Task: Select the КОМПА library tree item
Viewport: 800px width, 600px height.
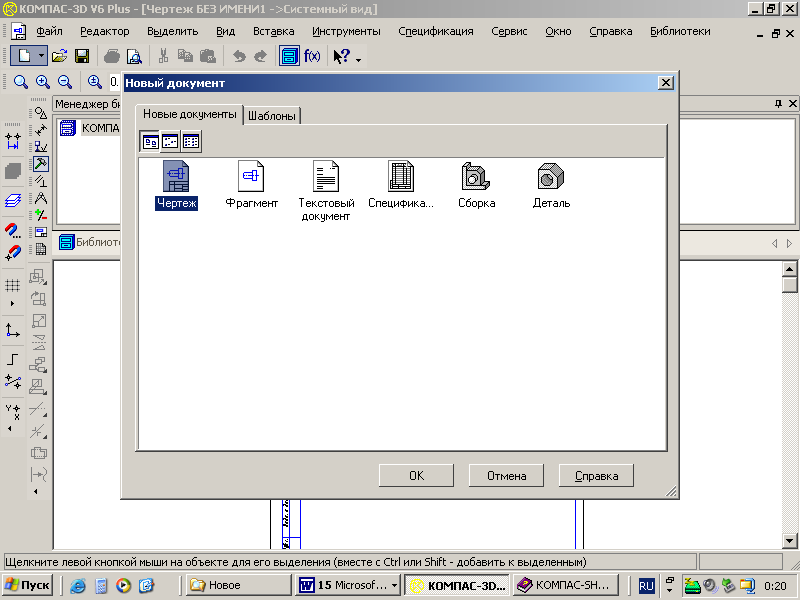Action: click(x=90, y=128)
